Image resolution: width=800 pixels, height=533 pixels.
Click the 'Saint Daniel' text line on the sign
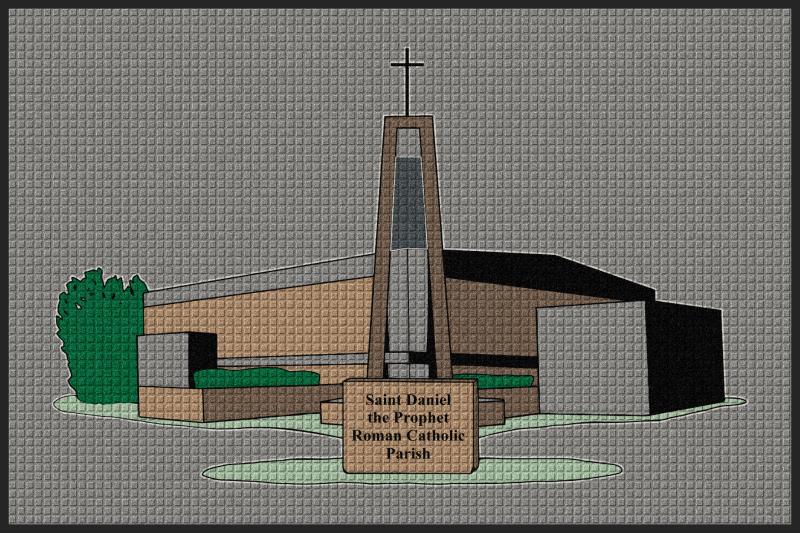(x=408, y=399)
